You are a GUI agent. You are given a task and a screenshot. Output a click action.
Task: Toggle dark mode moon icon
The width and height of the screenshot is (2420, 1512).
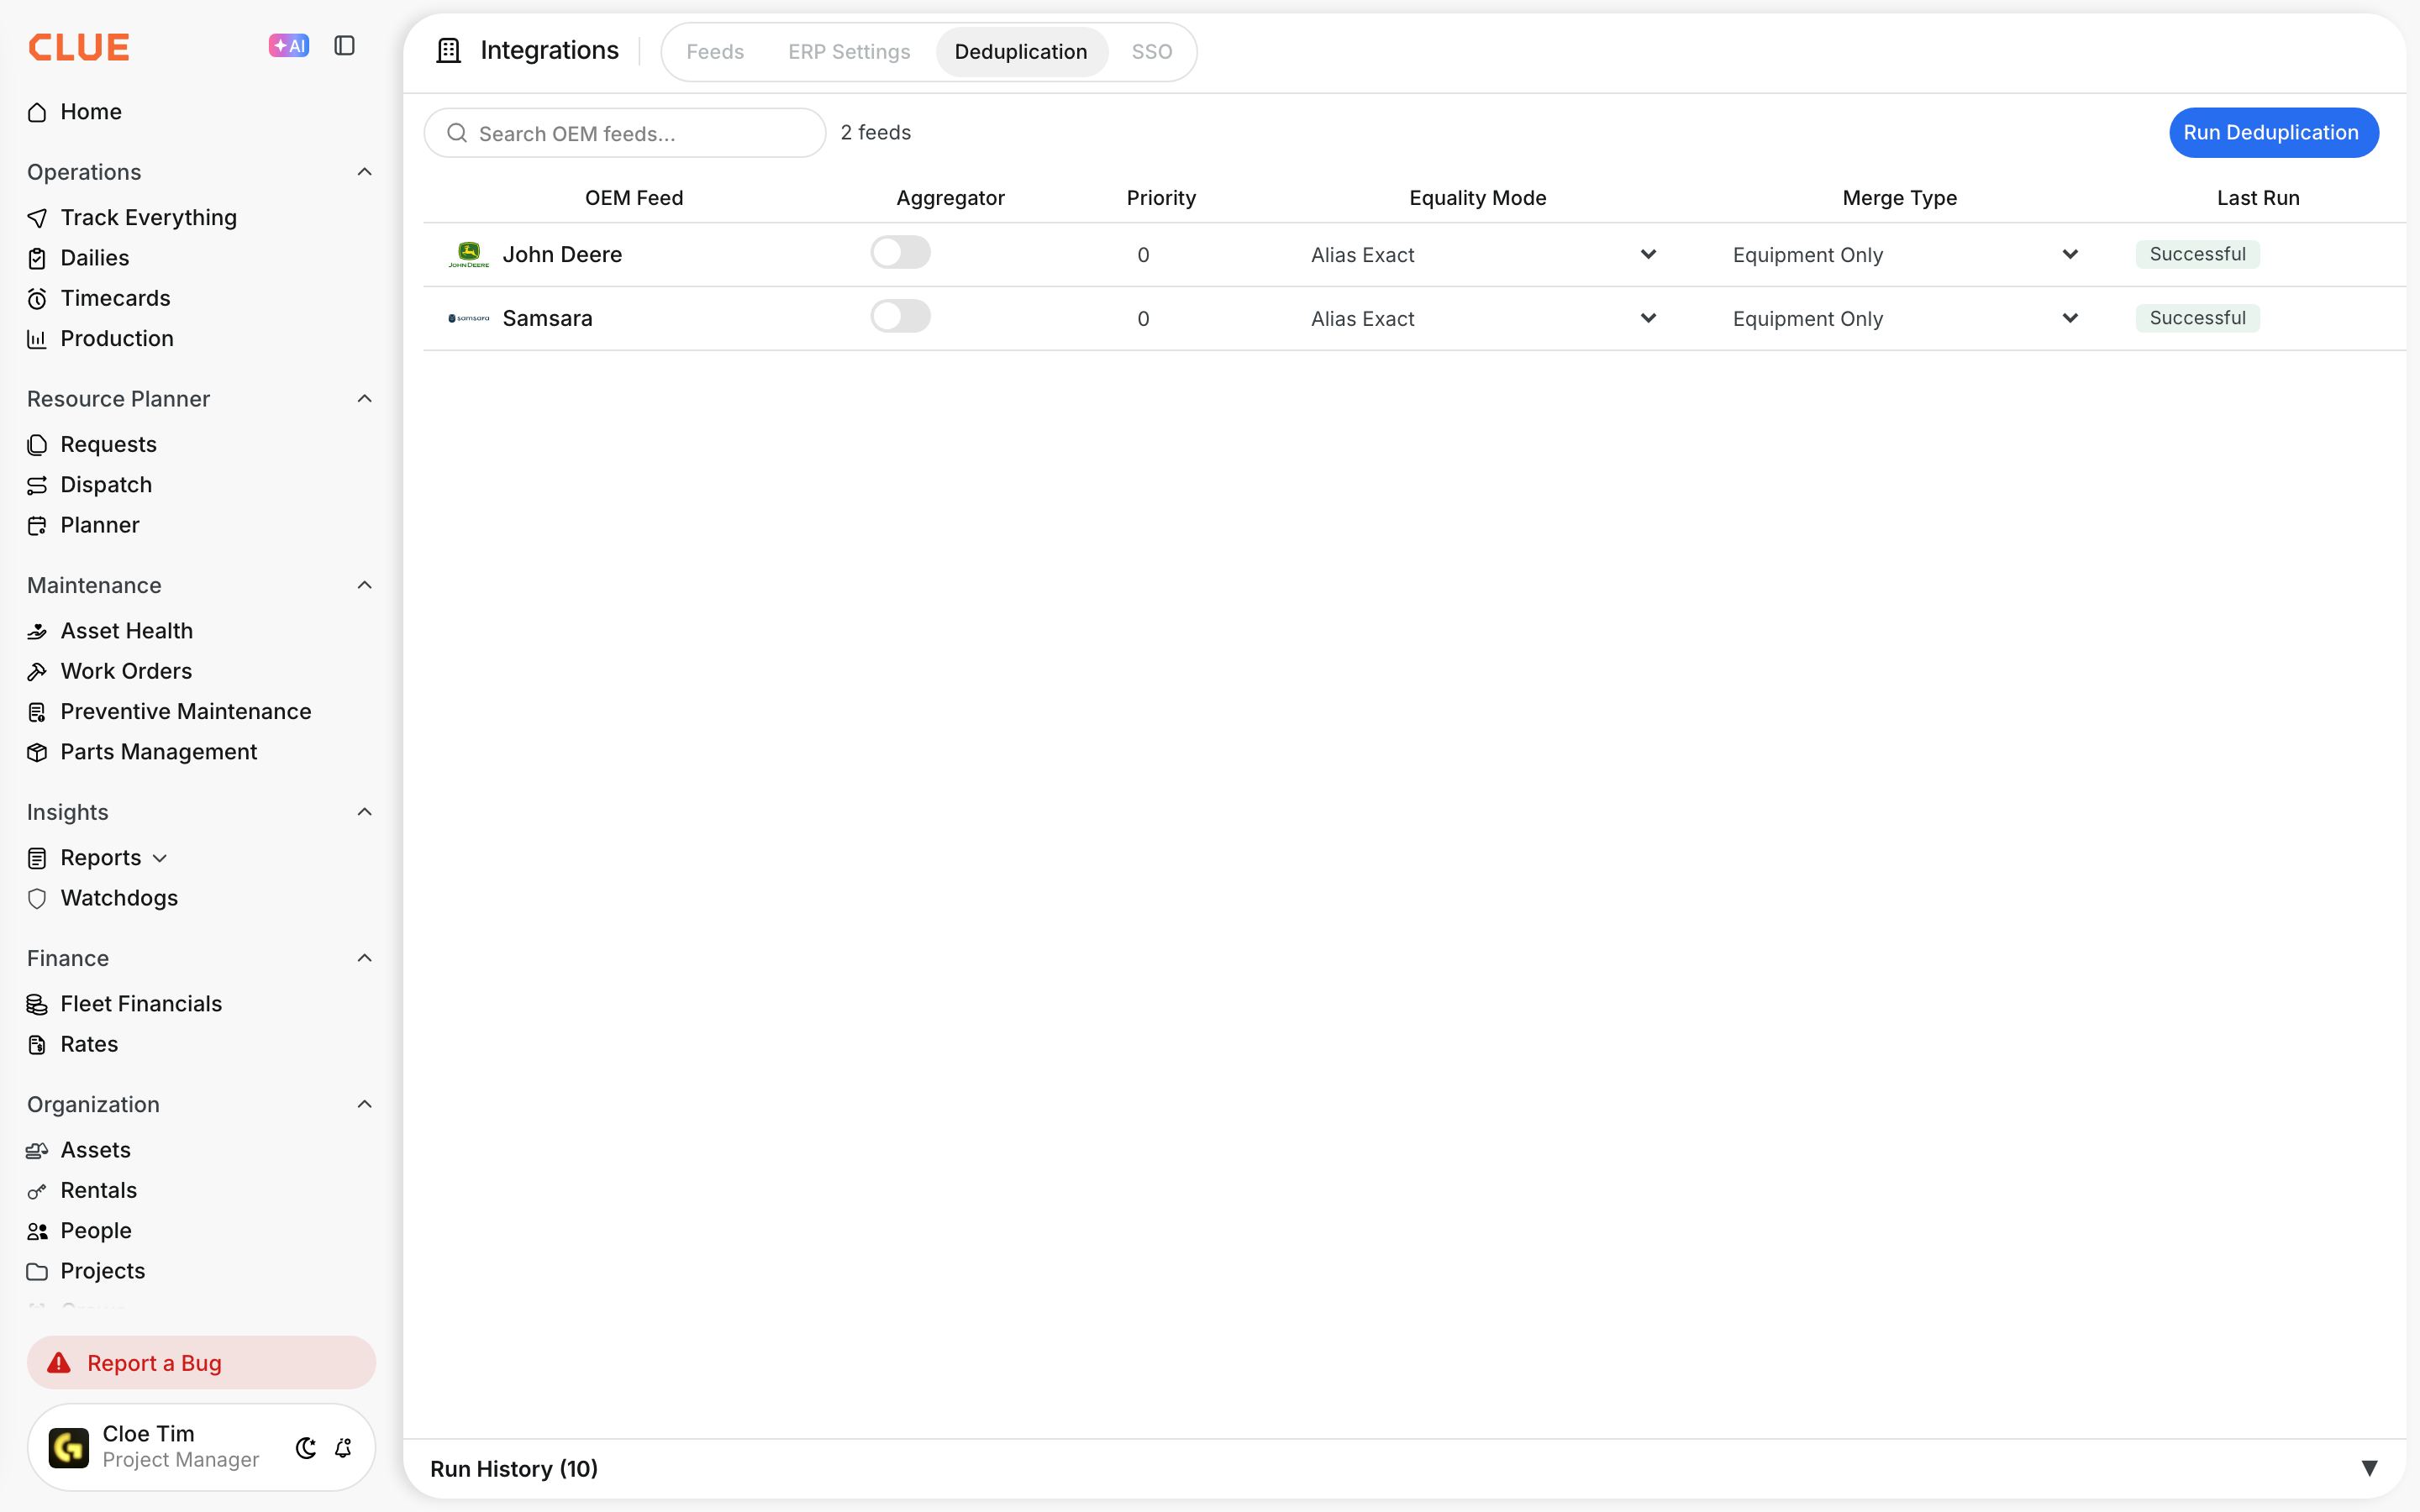(306, 1448)
